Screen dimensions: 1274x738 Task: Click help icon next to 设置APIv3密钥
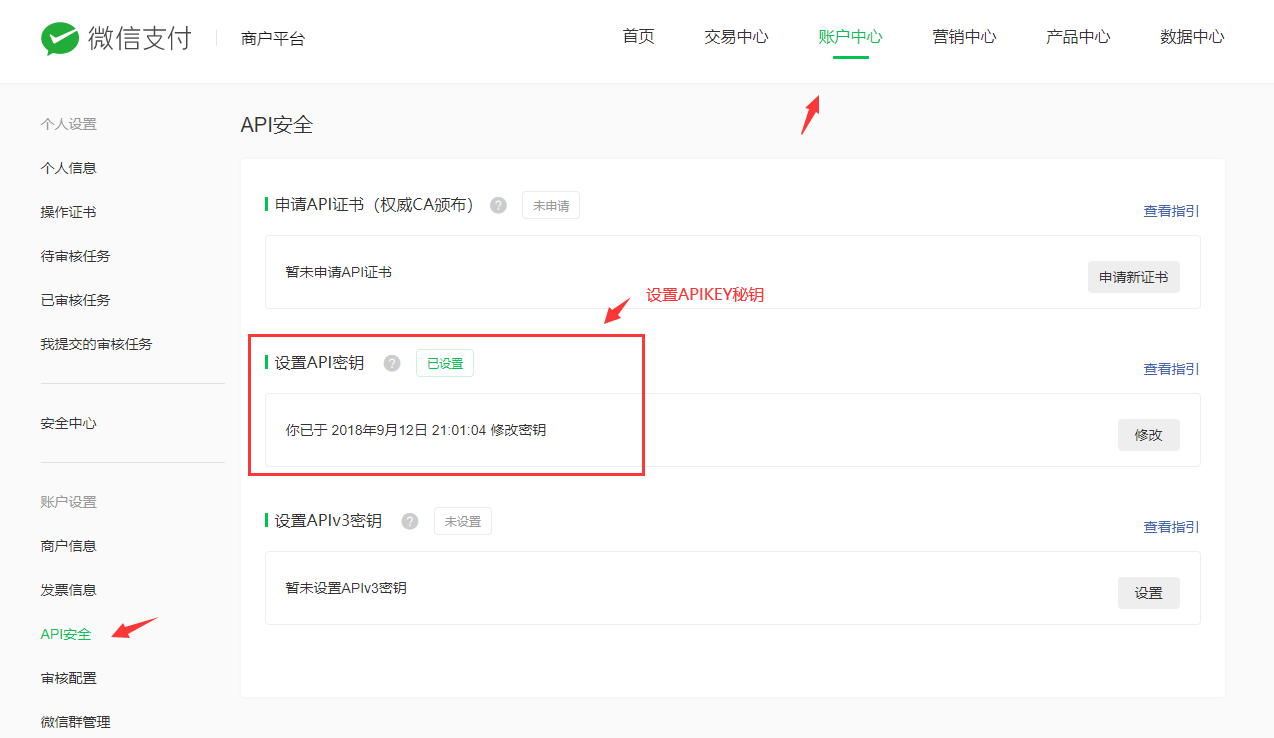[x=410, y=521]
